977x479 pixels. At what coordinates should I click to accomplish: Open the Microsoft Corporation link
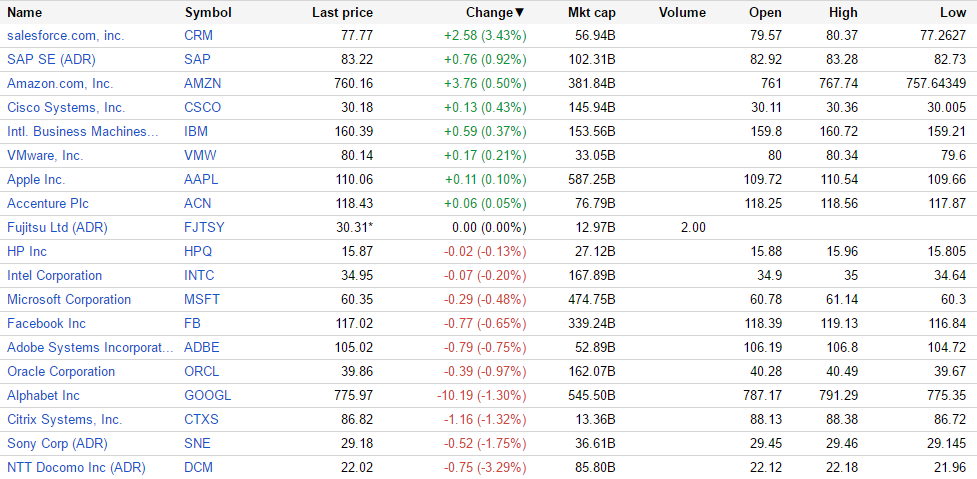[x=69, y=299]
